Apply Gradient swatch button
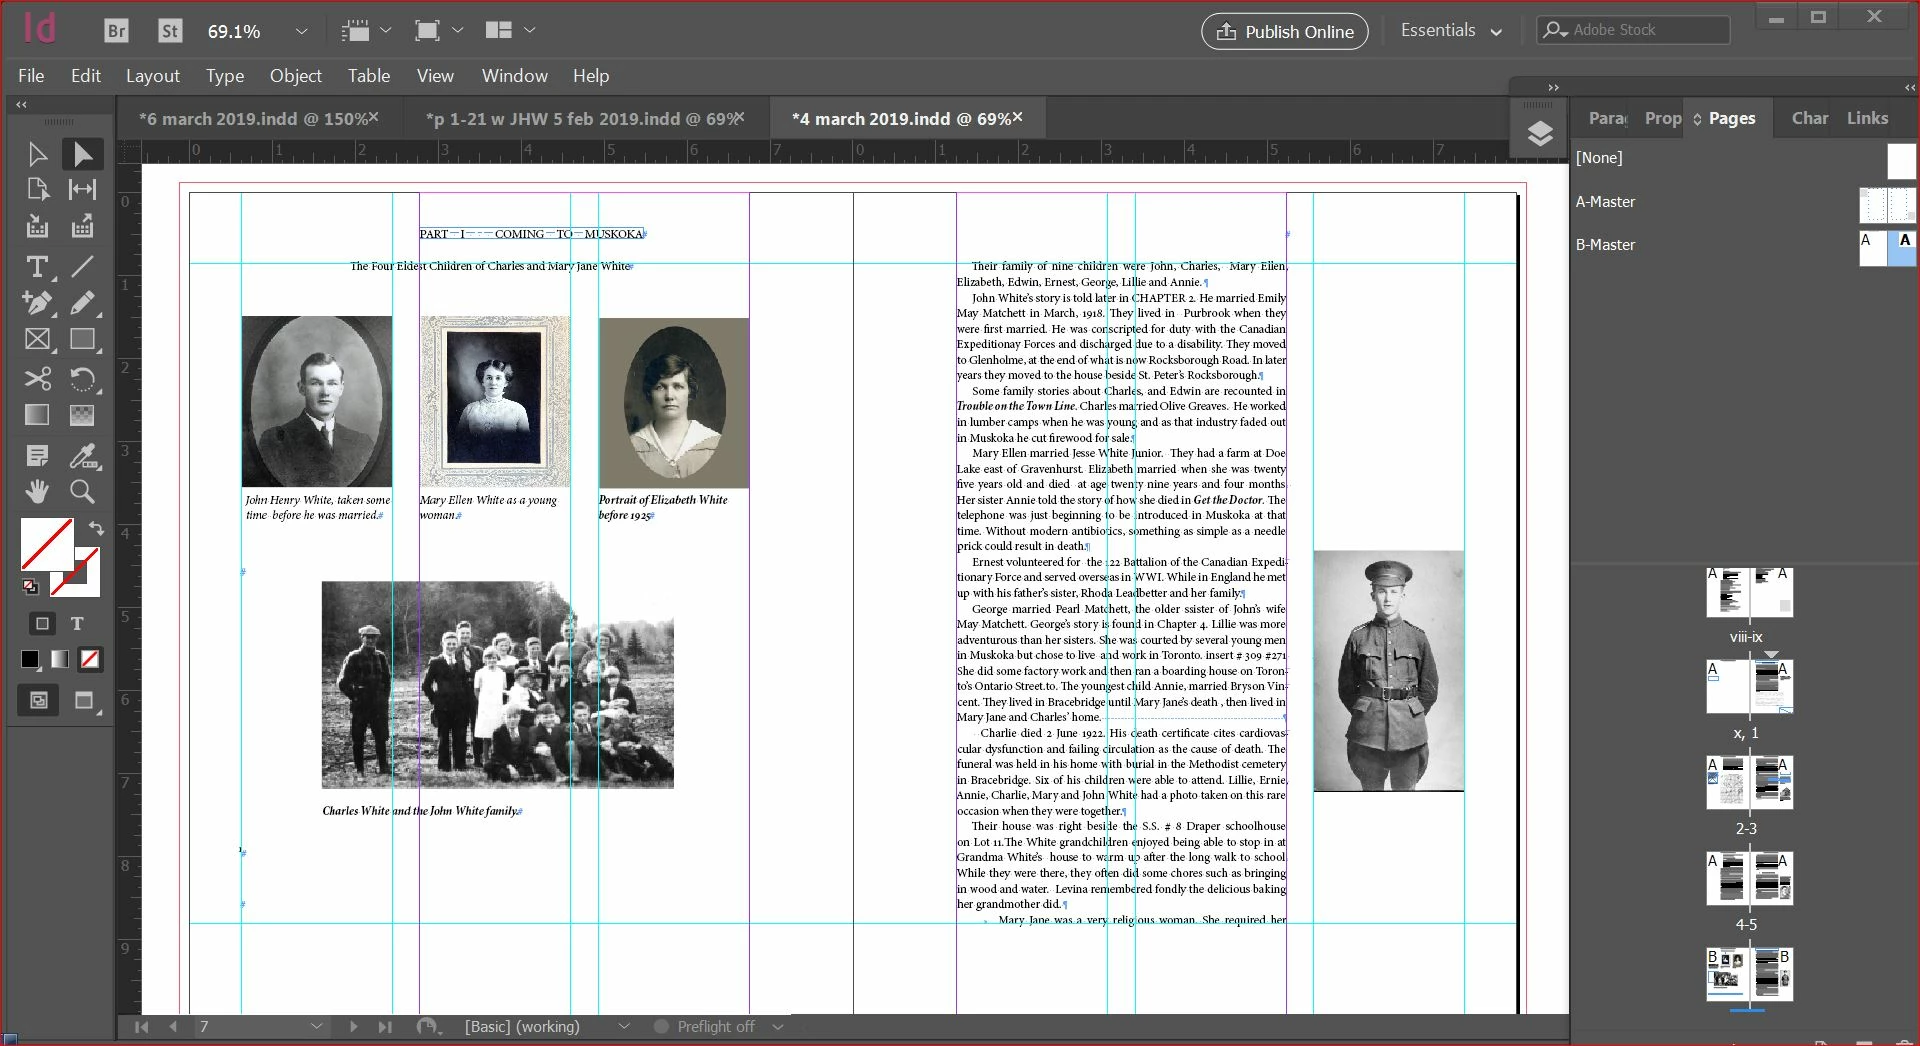The image size is (1920, 1046). click(60, 659)
